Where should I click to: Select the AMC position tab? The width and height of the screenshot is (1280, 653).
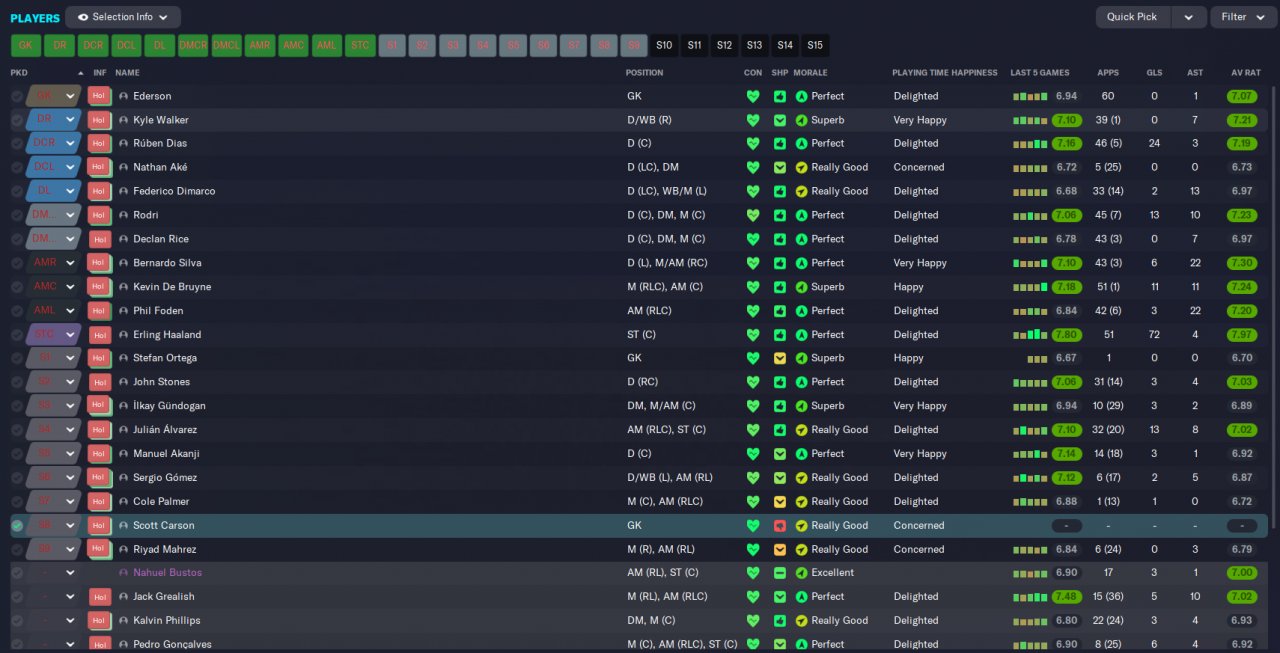pos(293,45)
